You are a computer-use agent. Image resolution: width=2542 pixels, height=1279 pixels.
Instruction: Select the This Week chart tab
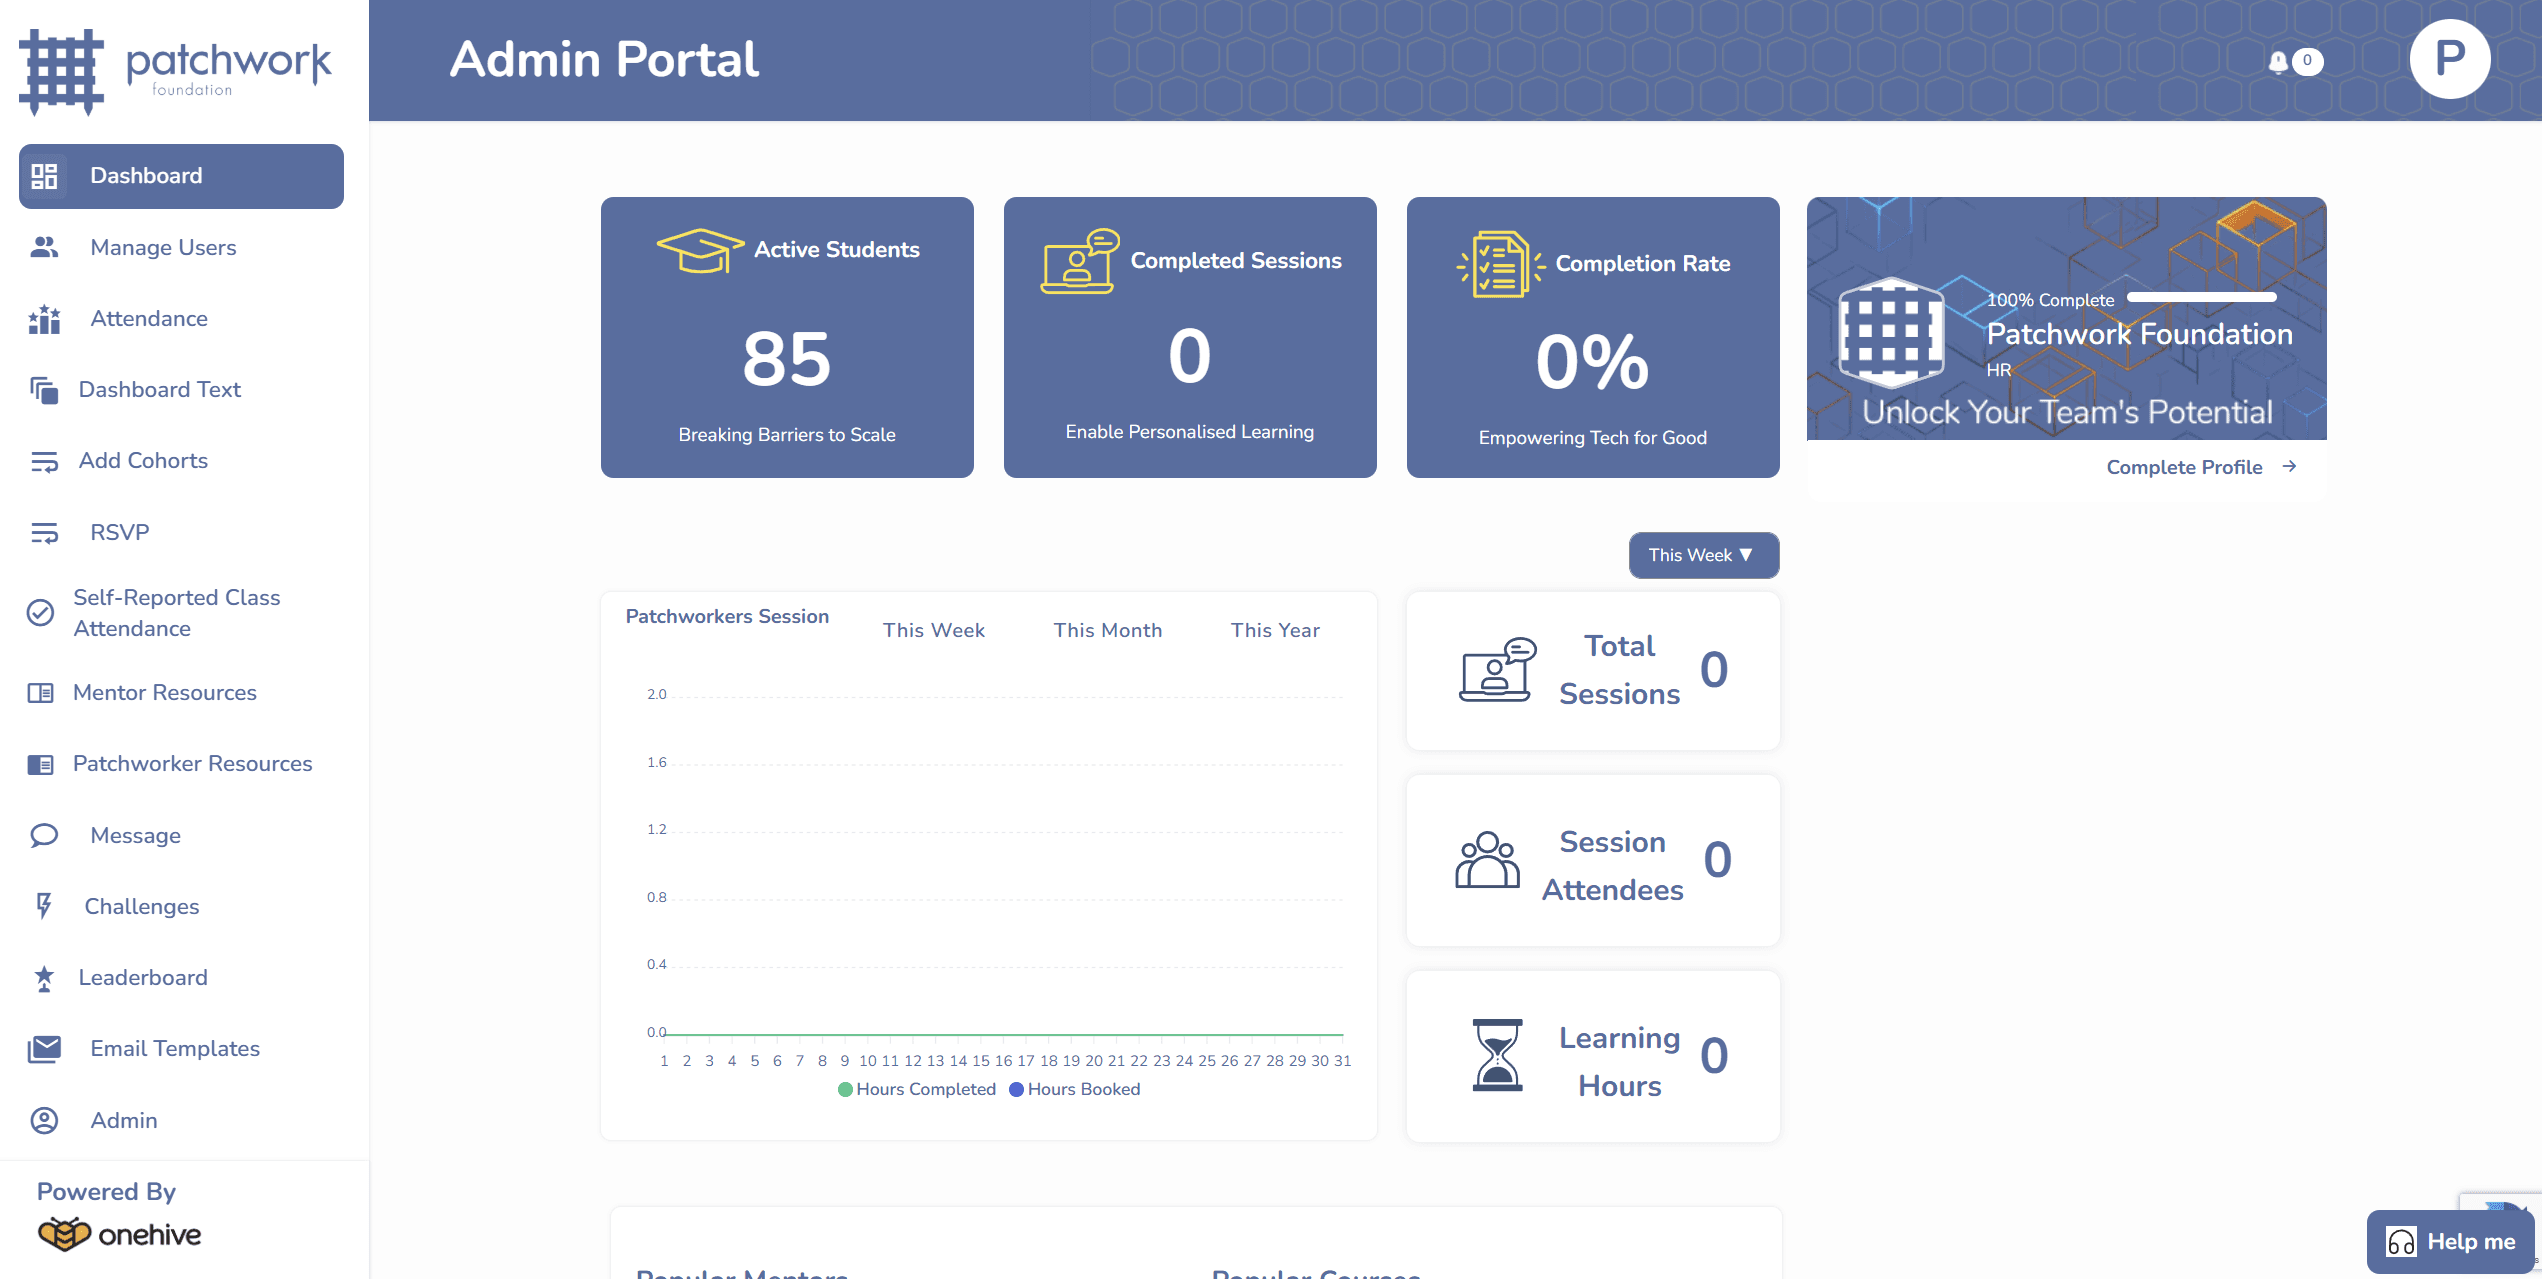933,630
